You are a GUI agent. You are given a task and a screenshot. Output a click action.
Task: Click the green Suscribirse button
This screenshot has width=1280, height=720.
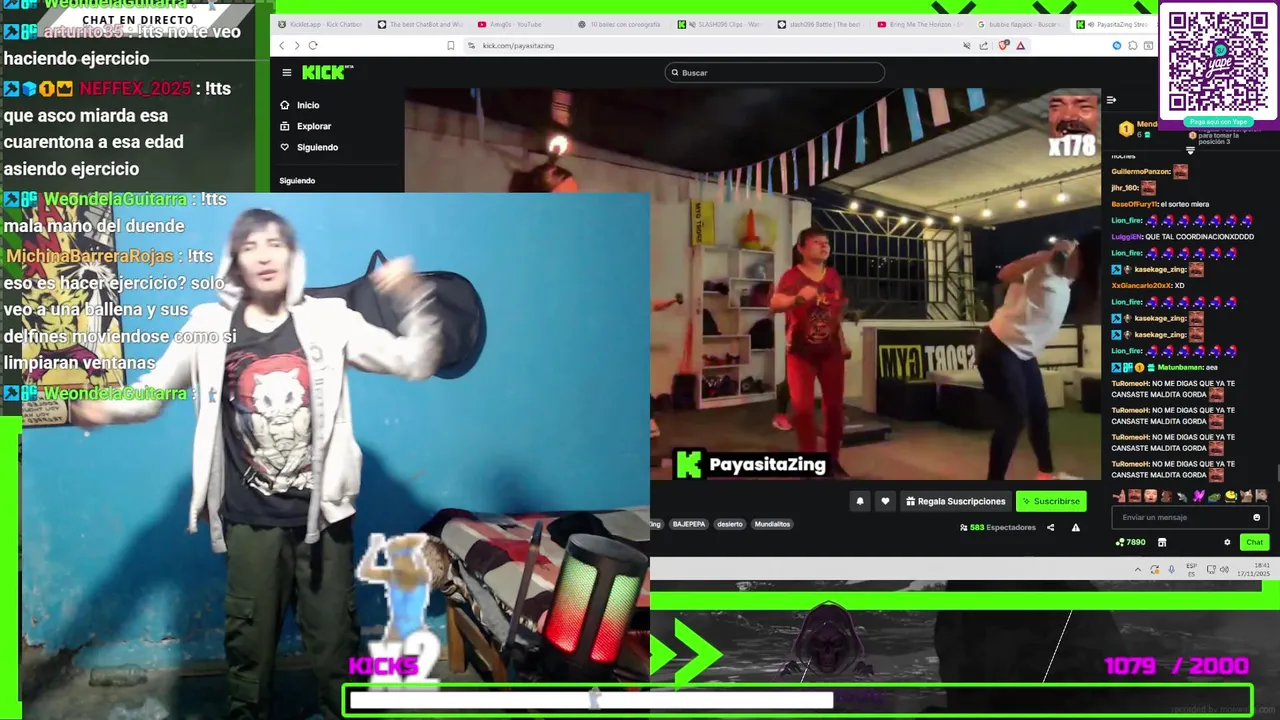pyautogui.click(x=1051, y=501)
